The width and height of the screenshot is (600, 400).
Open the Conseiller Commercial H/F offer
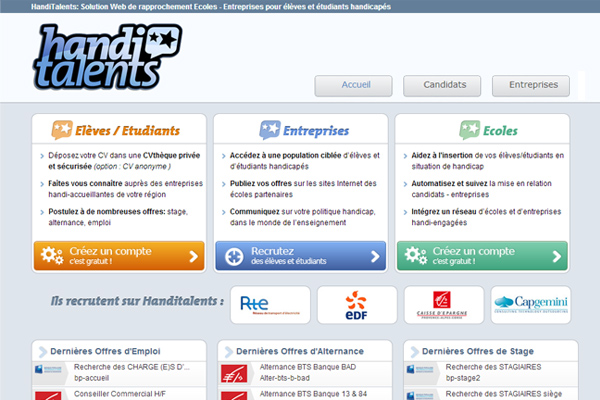(119, 394)
